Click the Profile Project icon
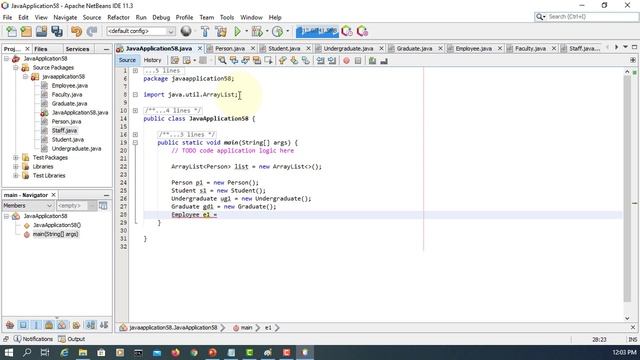This screenshot has width=640, height=360. pos(277,31)
